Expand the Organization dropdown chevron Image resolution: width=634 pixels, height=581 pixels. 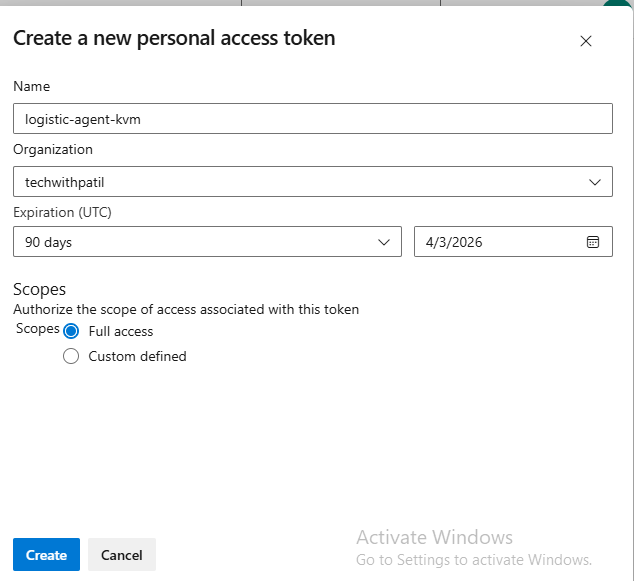[x=594, y=182]
